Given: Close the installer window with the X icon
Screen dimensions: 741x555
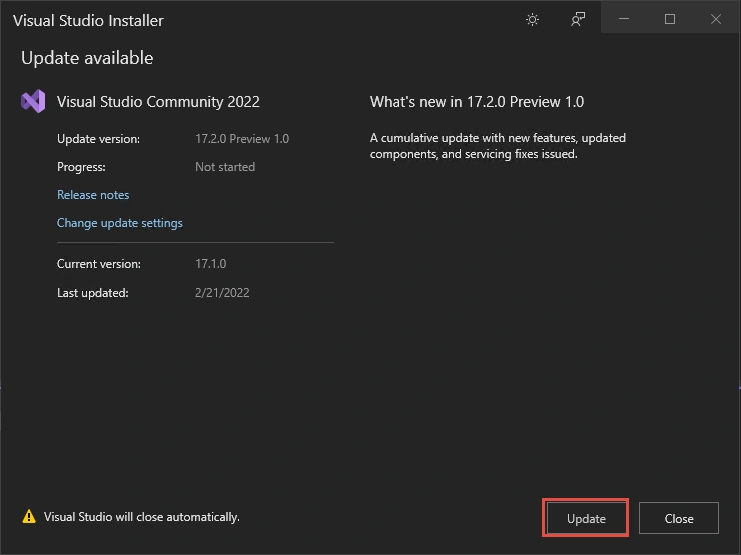Looking at the screenshot, I should [716, 19].
